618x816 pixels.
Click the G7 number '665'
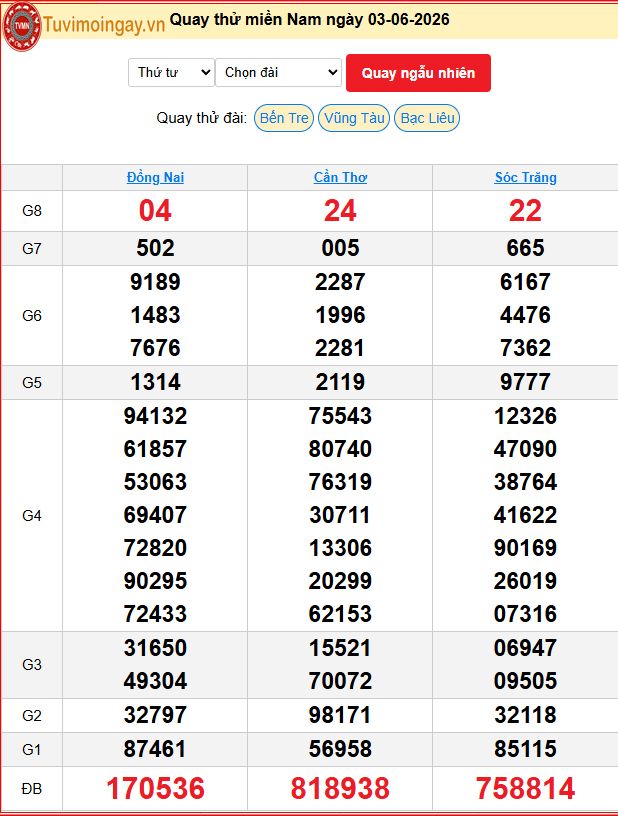(525, 248)
